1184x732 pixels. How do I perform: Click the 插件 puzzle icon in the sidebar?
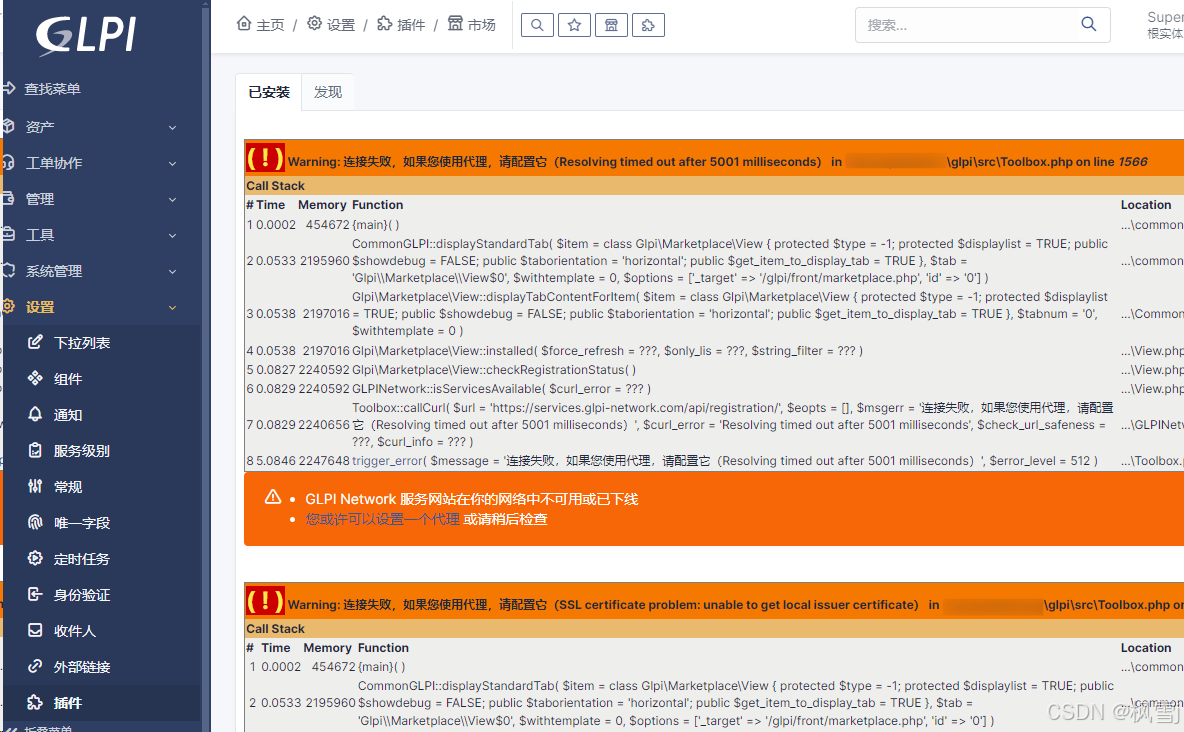pyautogui.click(x=35, y=703)
